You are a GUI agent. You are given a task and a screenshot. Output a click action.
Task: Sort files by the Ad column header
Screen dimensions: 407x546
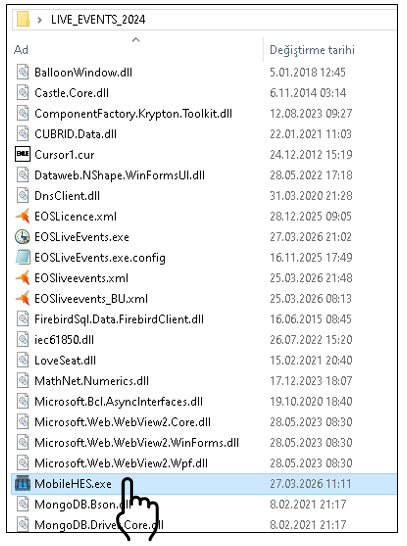(x=21, y=50)
